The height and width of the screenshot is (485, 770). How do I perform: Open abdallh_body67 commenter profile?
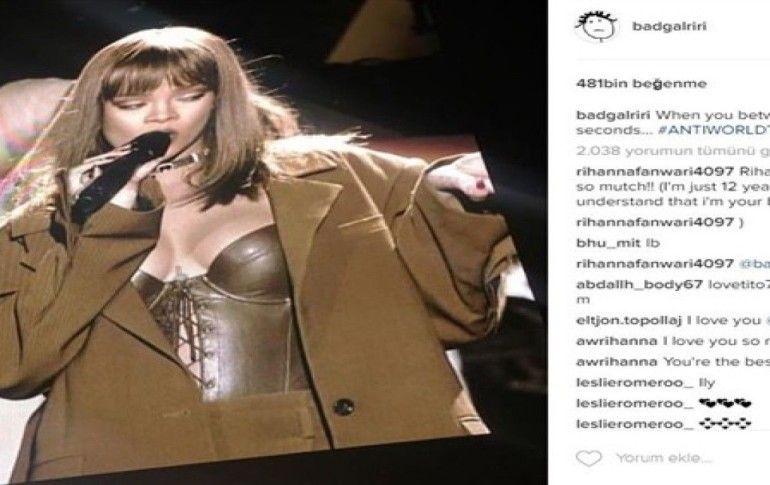[639, 285]
